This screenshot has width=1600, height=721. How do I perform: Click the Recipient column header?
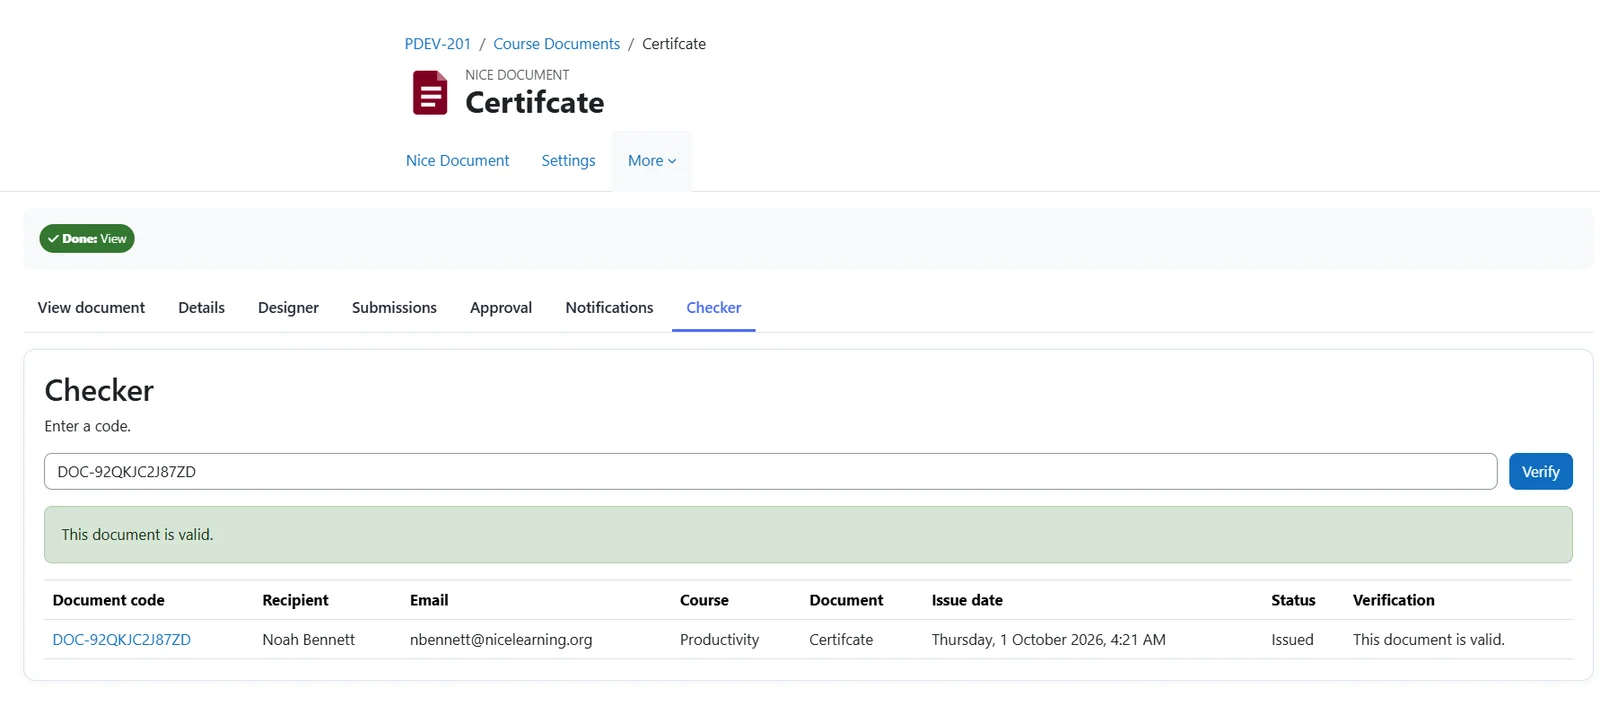(x=295, y=600)
